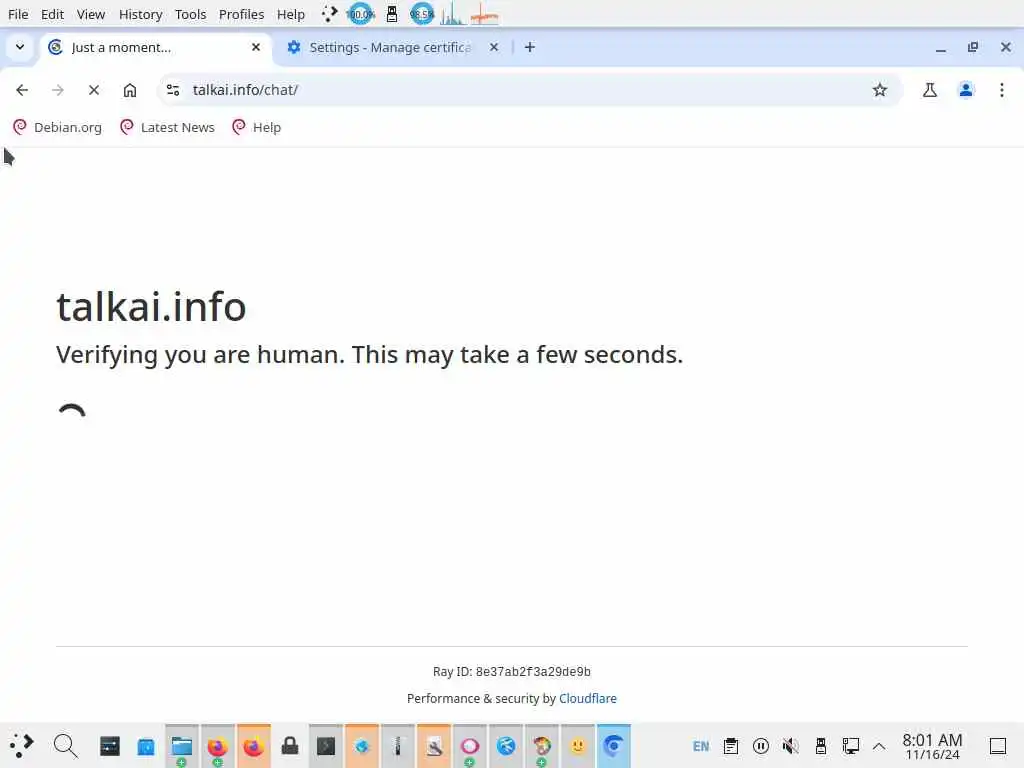Click the talkai.info heading
The image size is (1024, 768).
pyautogui.click(x=151, y=307)
